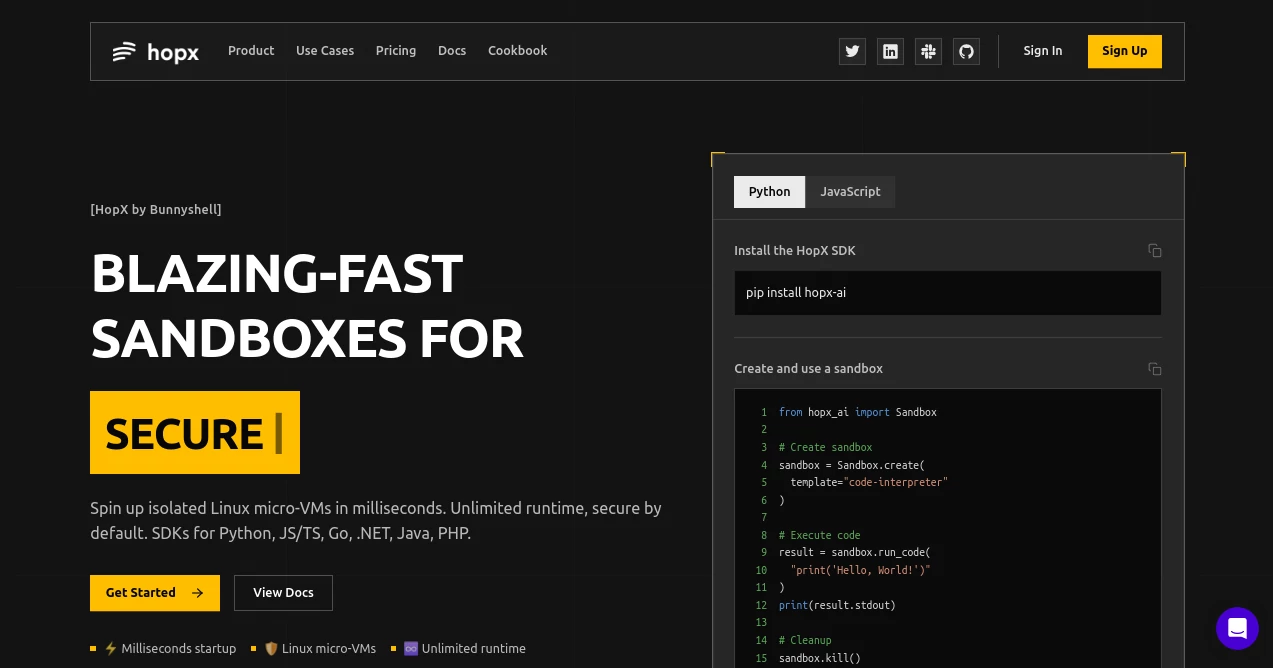Open the Product menu

pyautogui.click(x=251, y=51)
